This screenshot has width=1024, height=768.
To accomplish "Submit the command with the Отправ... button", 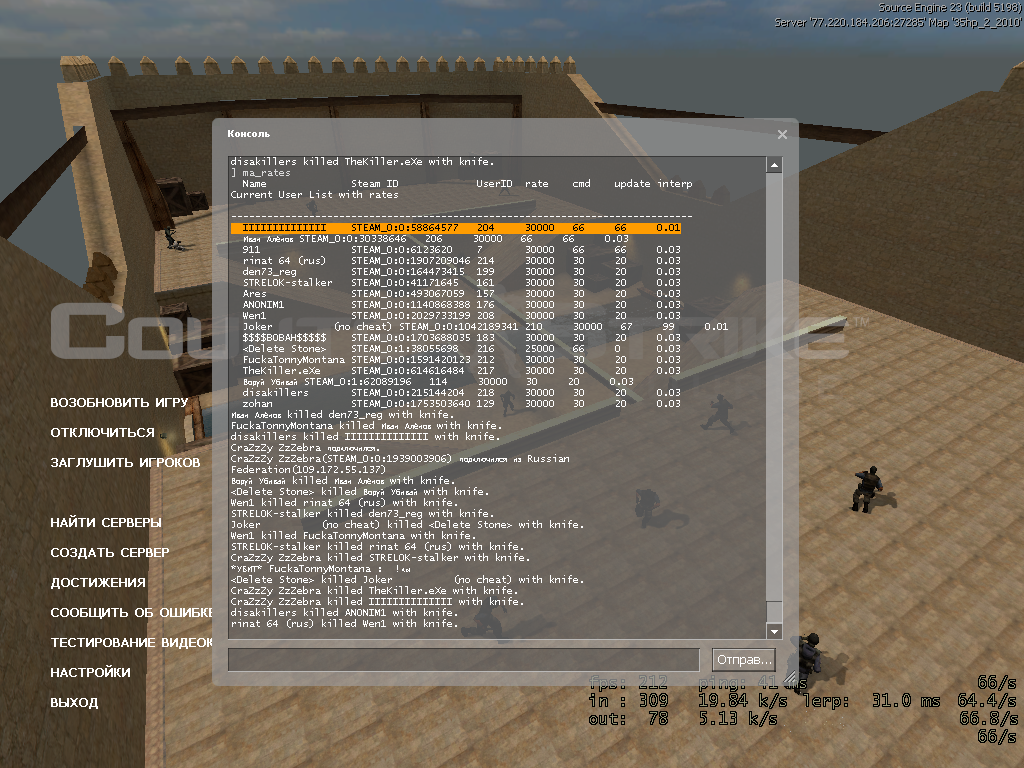I will [x=744, y=660].
